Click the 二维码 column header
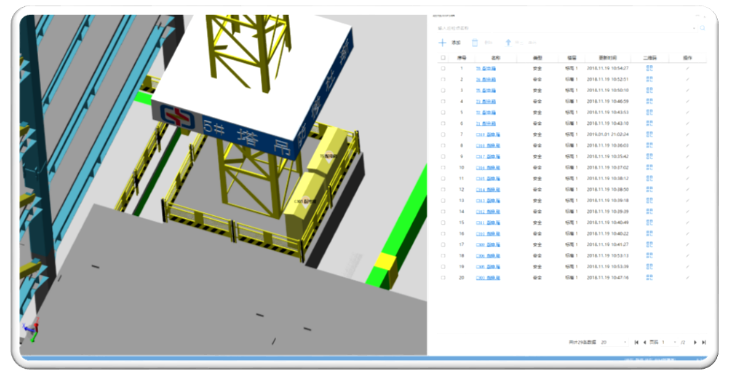 650,58
